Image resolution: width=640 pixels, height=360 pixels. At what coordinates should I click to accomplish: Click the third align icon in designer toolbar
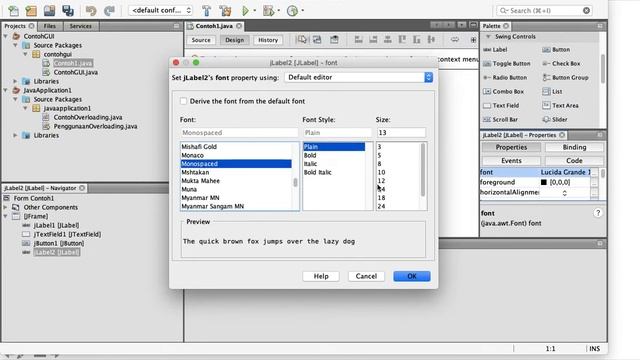(388, 40)
